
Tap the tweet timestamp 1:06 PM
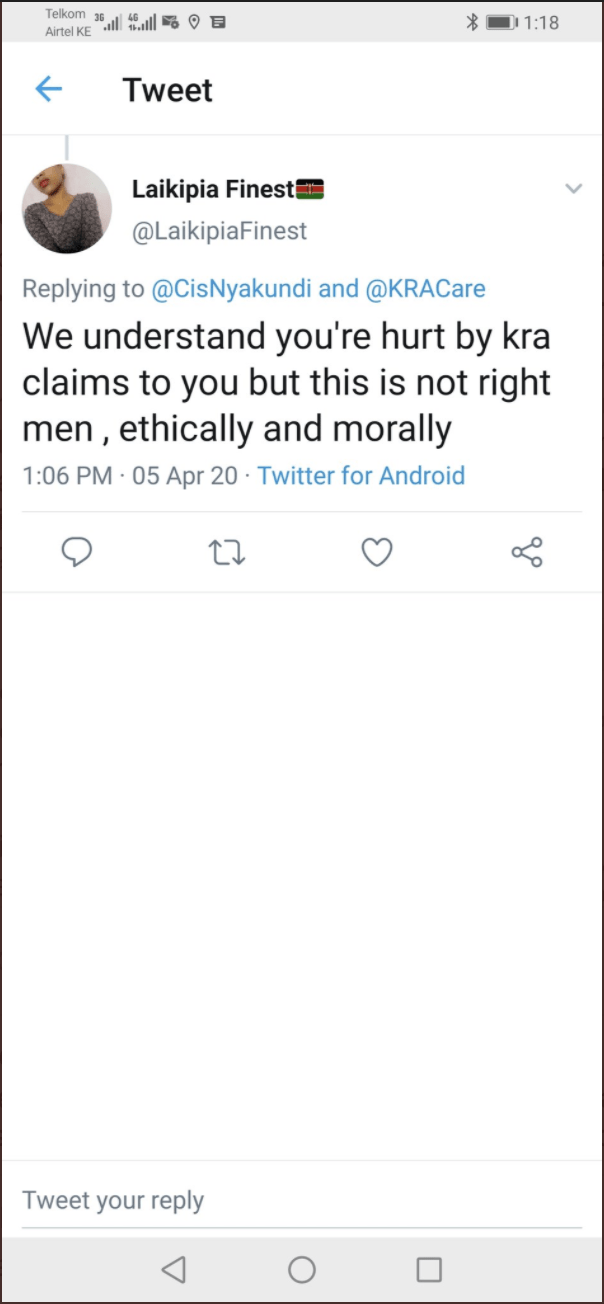[67, 475]
